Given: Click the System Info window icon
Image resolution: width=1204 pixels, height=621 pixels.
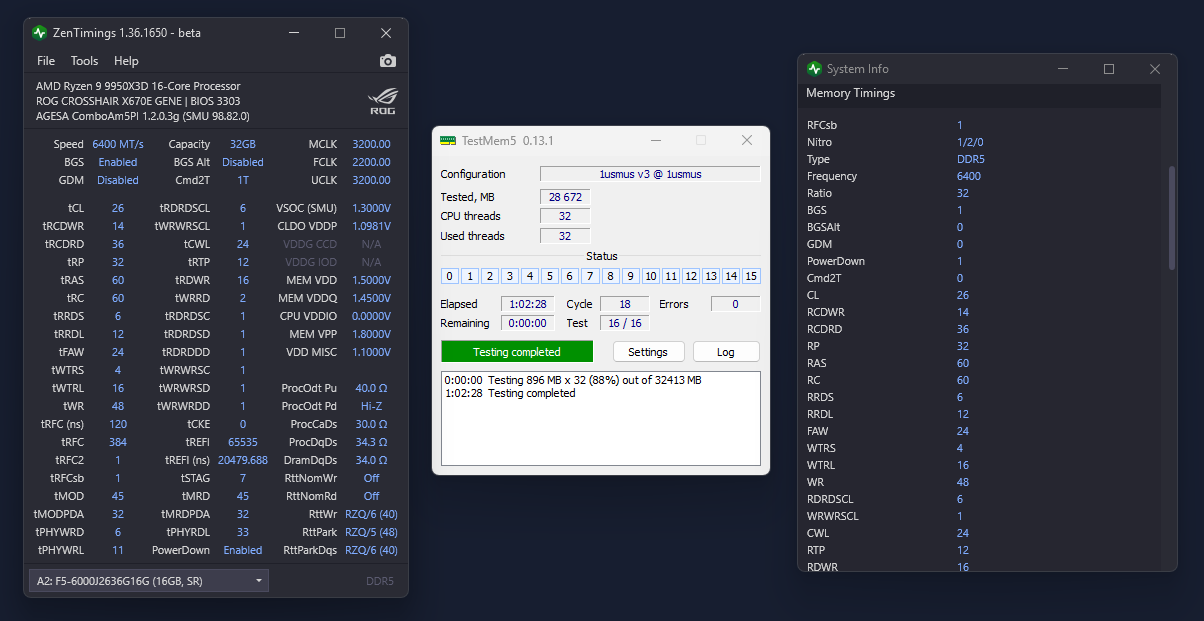Looking at the screenshot, I should [x=814, y=69].
